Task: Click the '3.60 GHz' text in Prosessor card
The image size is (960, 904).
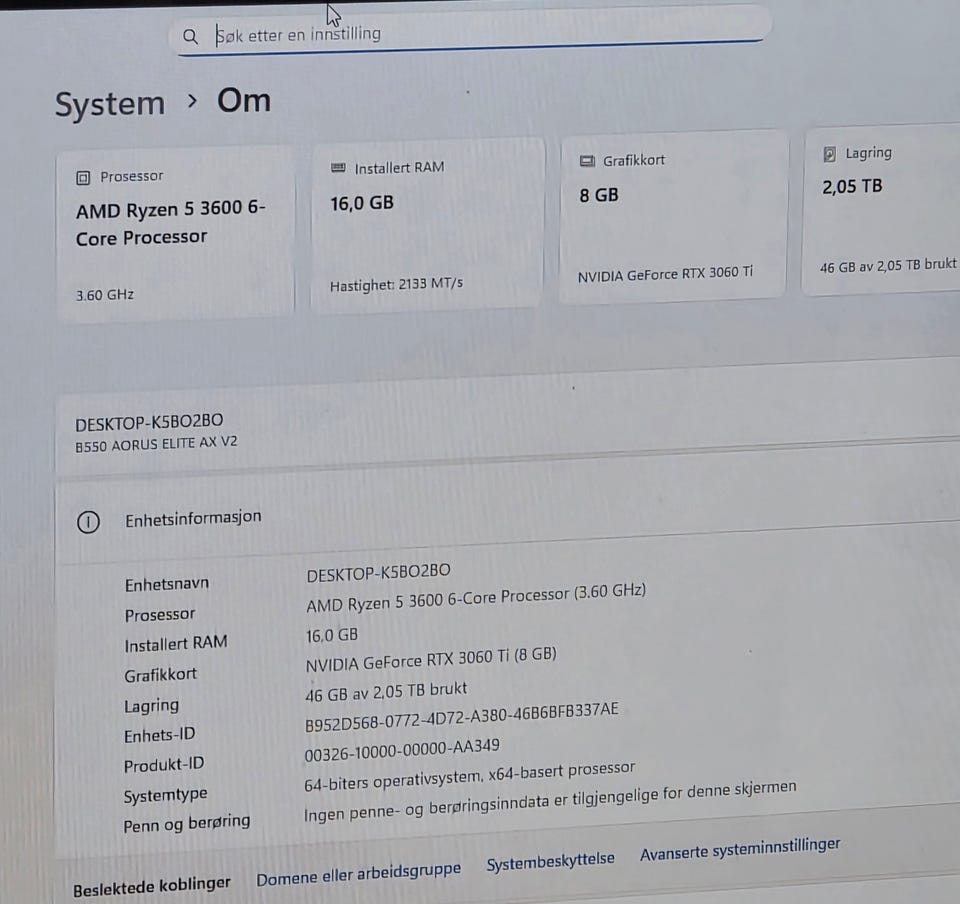Action: [x=105, y=295]
